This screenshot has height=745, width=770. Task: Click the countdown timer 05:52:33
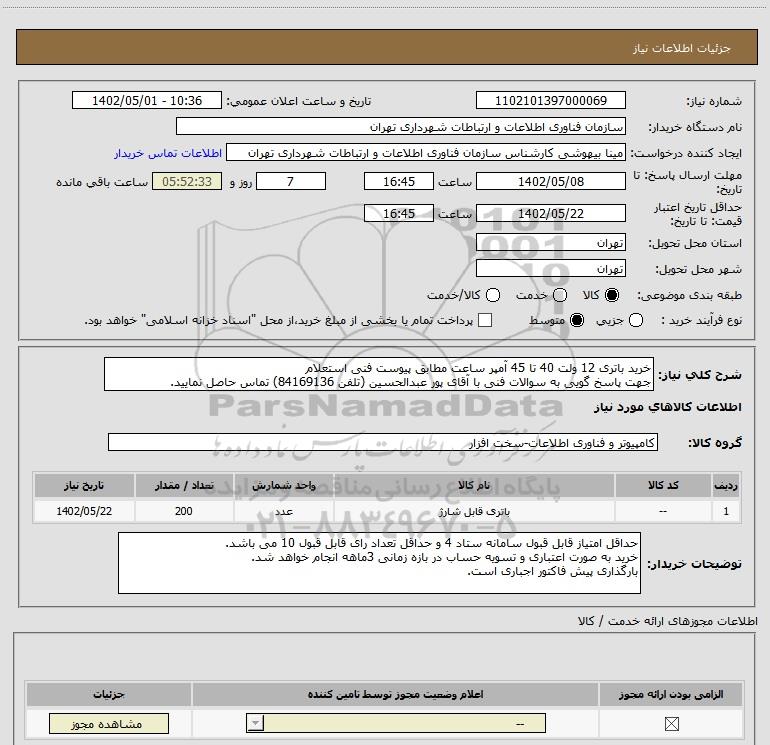(187, 181)
